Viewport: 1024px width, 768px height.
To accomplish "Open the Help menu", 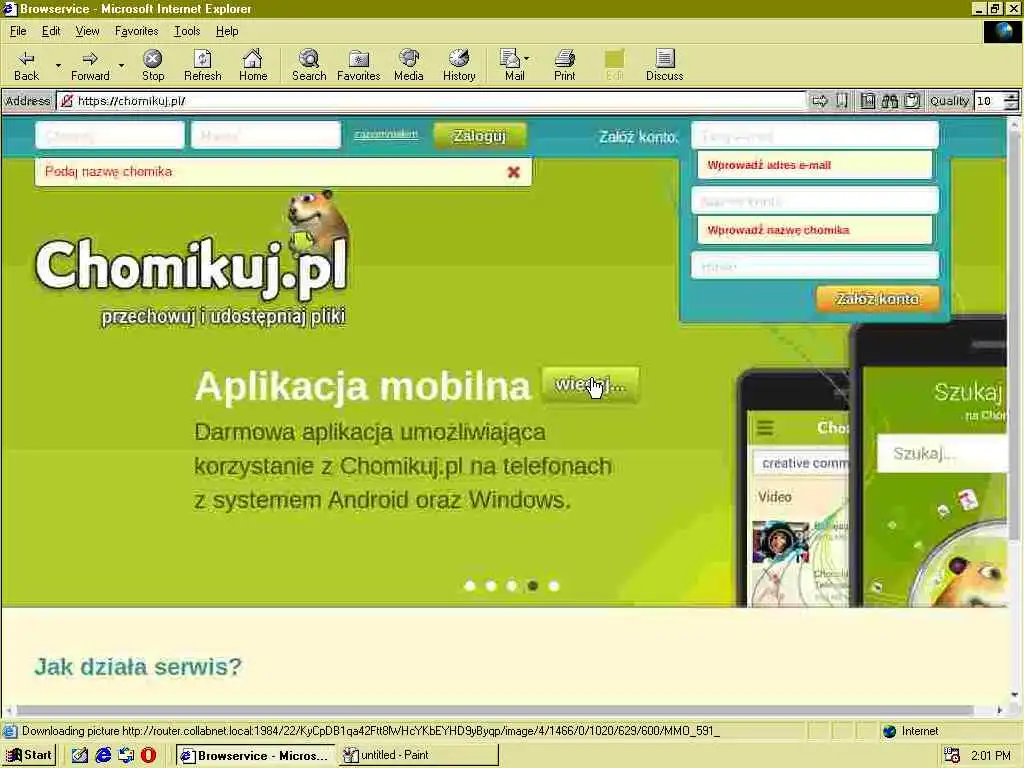I will [227, 31].
